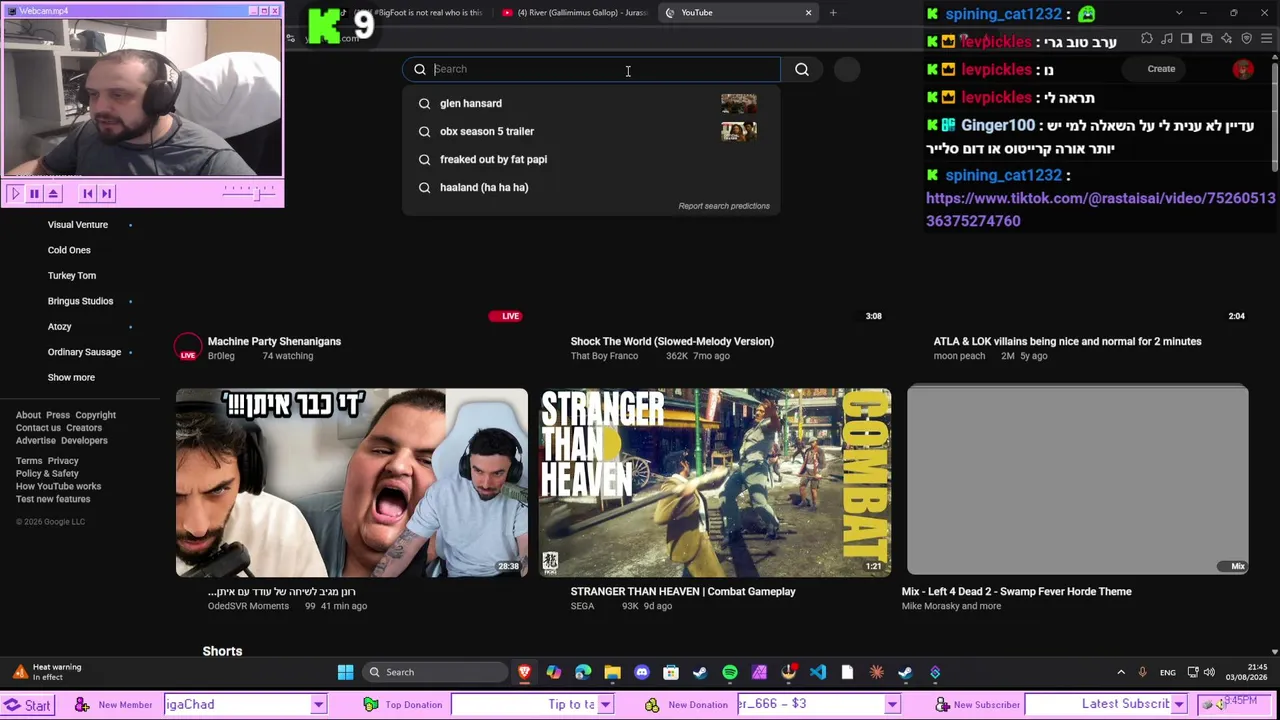Image resolution: width=1280 pixels, height=720 pixels.
Task: Open the ATLA & LOK villains video title
Action: click(x=1067, y=341)
